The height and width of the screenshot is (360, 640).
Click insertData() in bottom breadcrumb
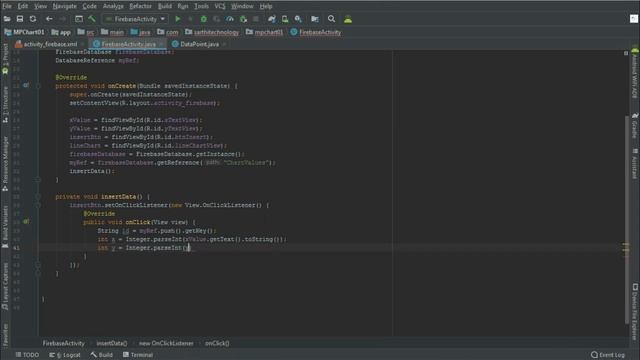tap(111, 343)
